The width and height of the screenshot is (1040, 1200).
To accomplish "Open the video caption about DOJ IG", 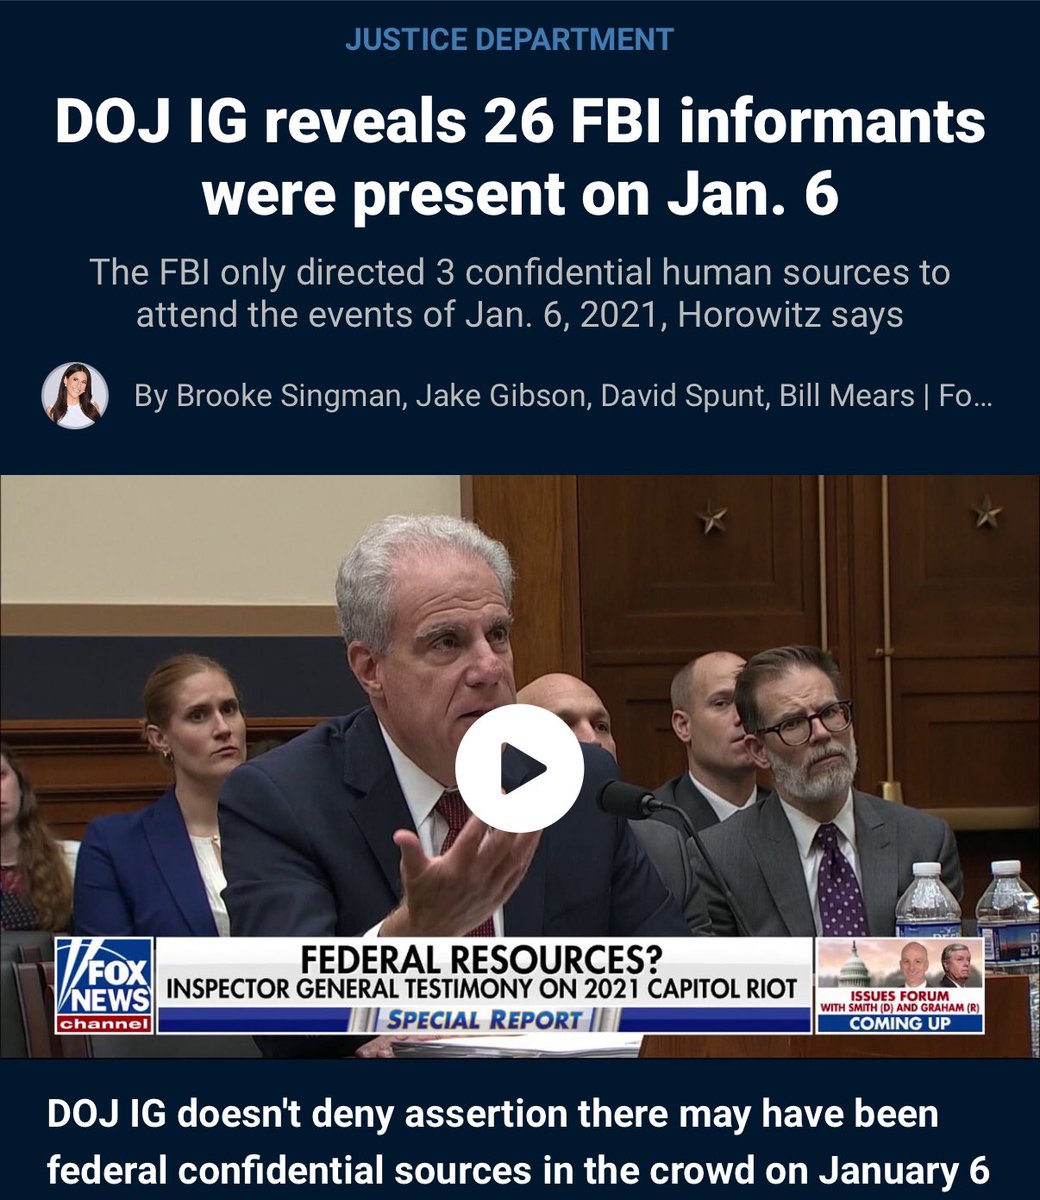I will [518, 1143].
